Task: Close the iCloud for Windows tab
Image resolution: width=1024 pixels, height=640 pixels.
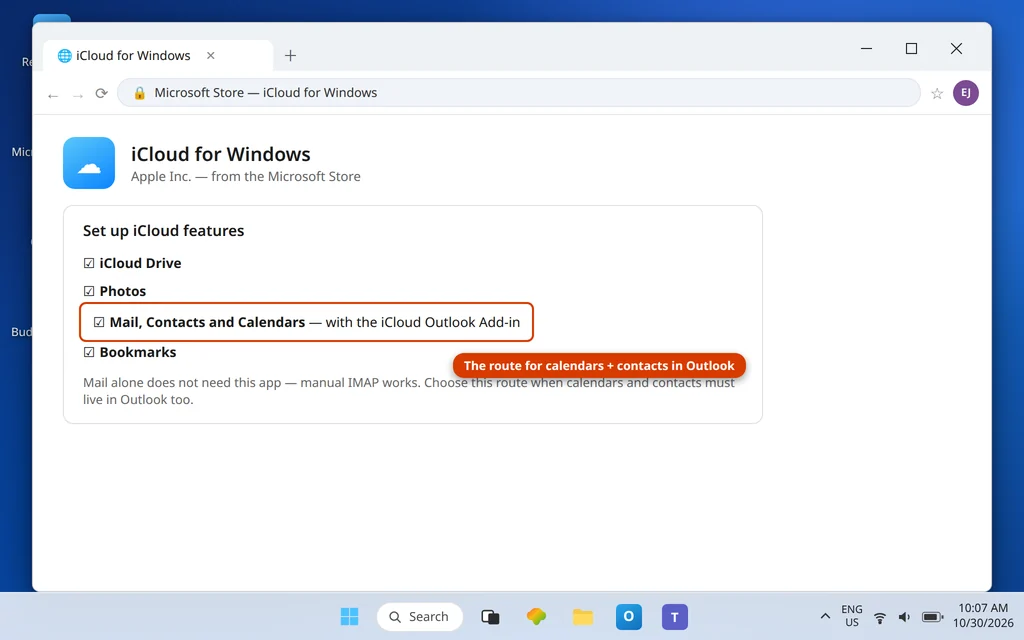Action: coord(210,56)
